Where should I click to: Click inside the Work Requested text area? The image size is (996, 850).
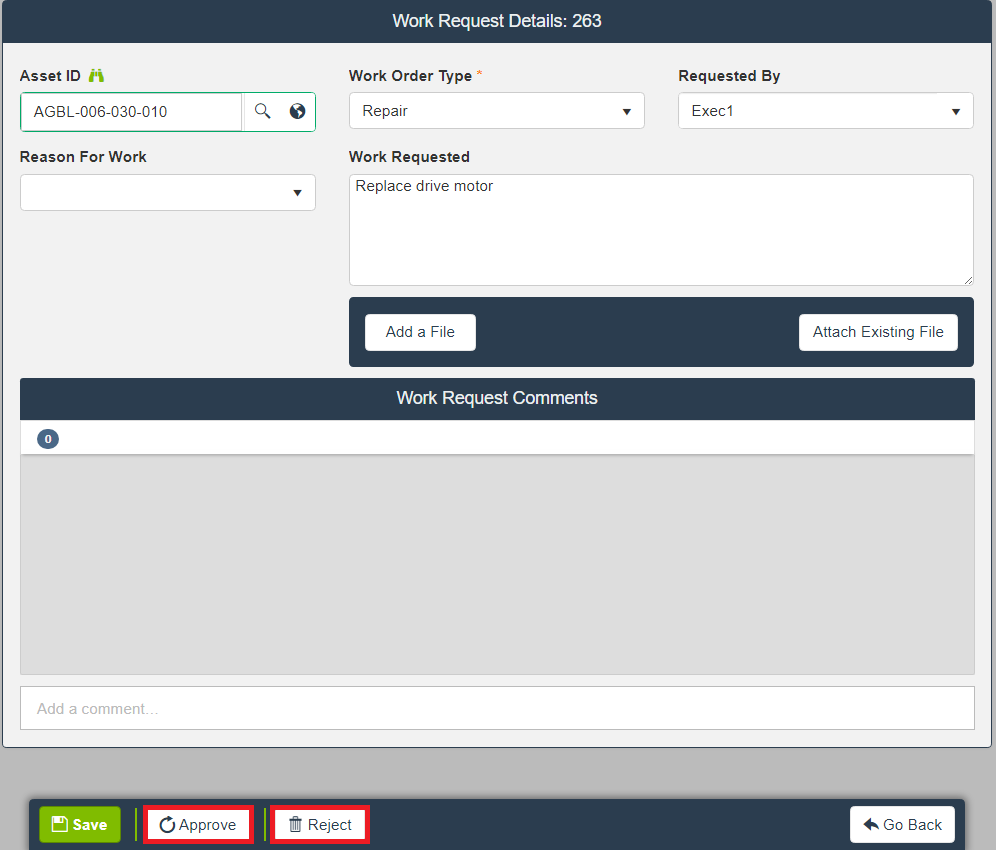(x=660, y=230)
